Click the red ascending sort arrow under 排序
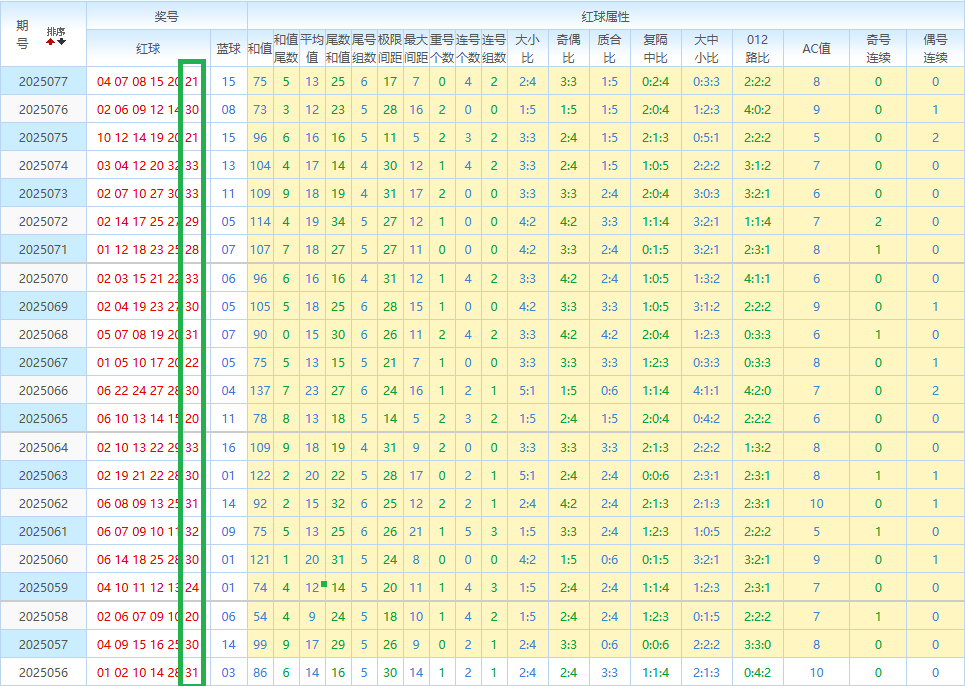 click(50, 42)
